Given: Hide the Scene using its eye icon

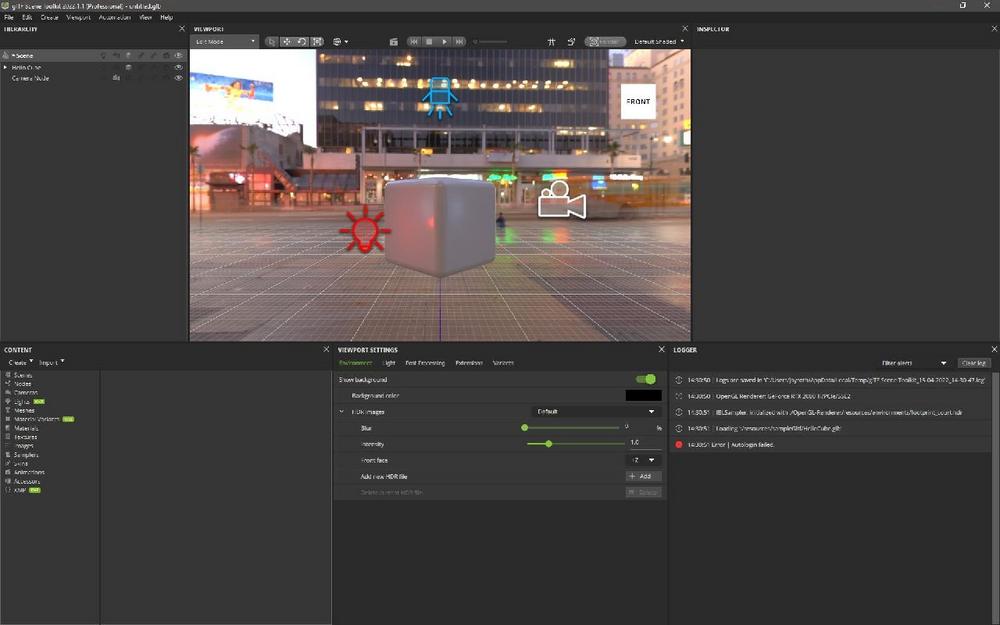Looking at the screenshot, I should click(179, 55).
